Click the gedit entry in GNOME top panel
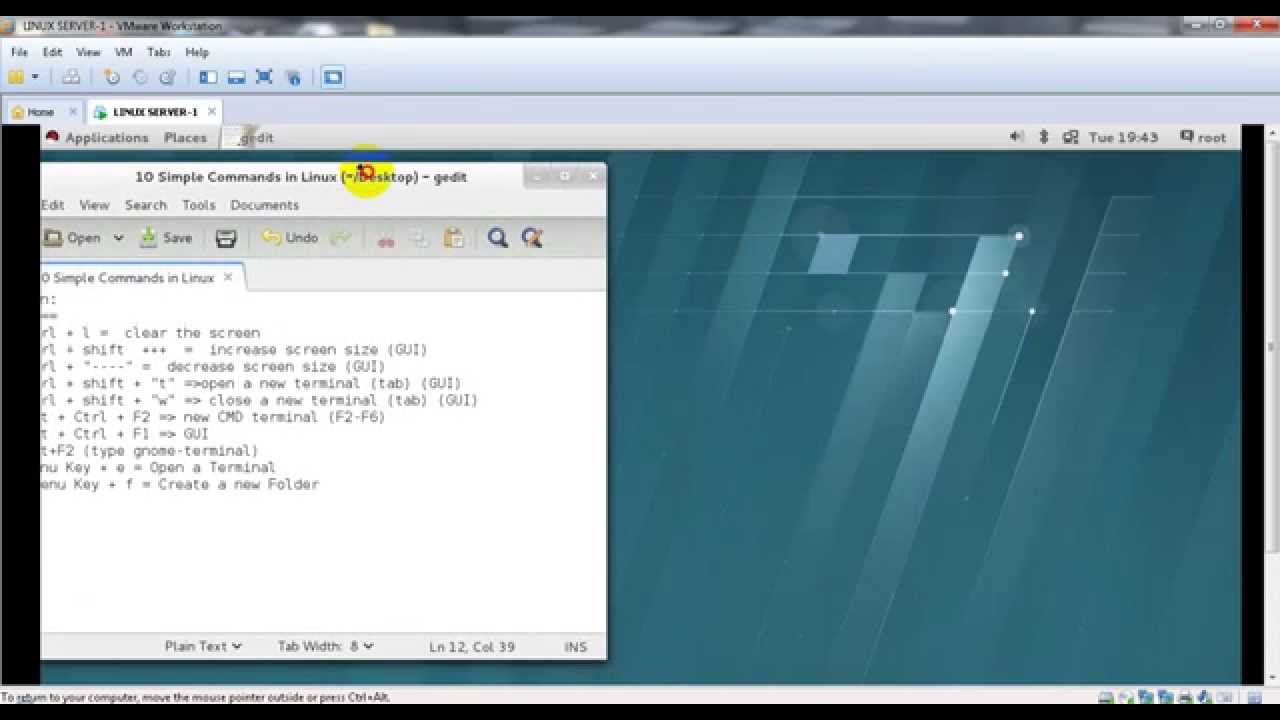The height and width of the screenshot is (720, 1280). (x=250, y=138)
